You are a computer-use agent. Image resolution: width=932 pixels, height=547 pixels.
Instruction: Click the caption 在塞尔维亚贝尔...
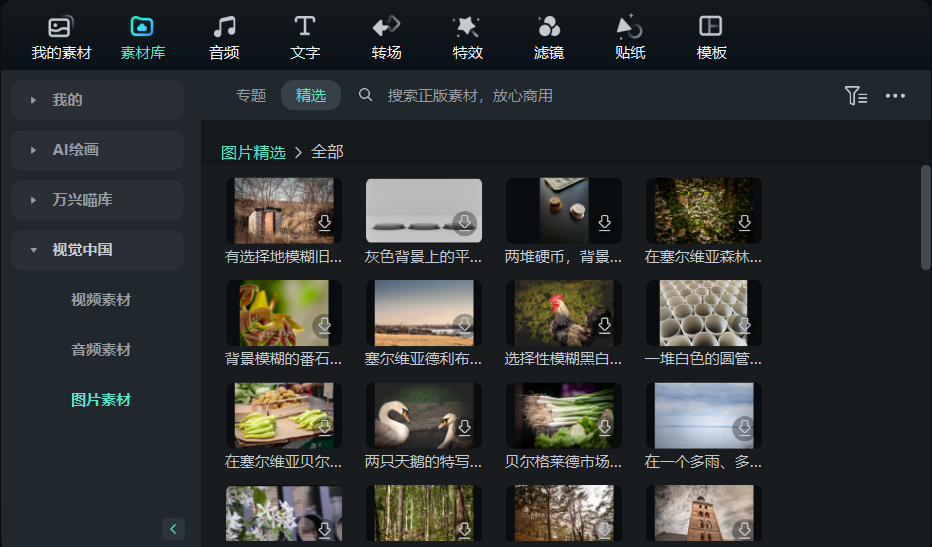pyautogui.click(x=284, y=461)
